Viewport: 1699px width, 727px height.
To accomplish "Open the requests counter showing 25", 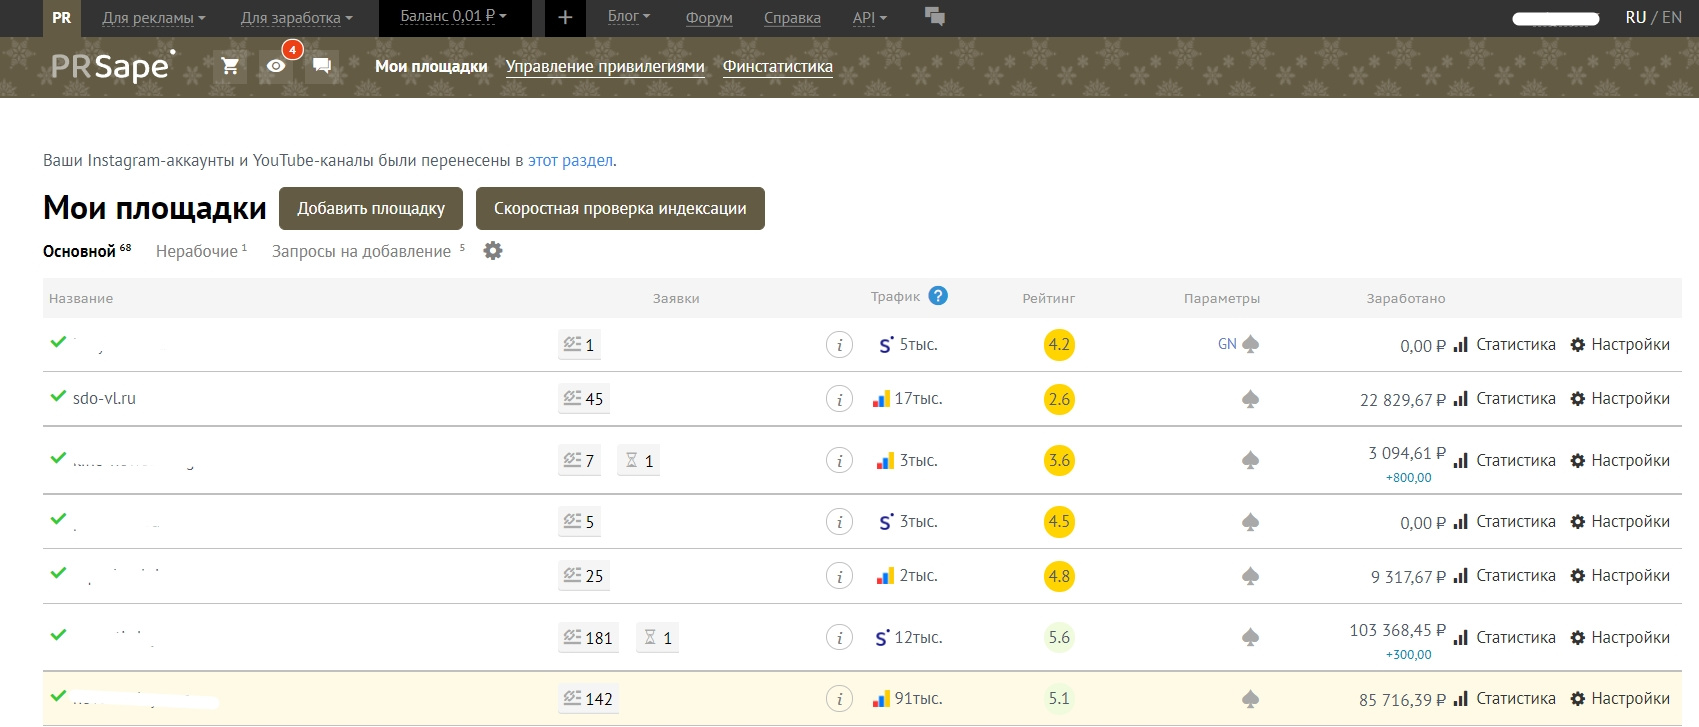I will pyautogui.click(x=583, y=576).
